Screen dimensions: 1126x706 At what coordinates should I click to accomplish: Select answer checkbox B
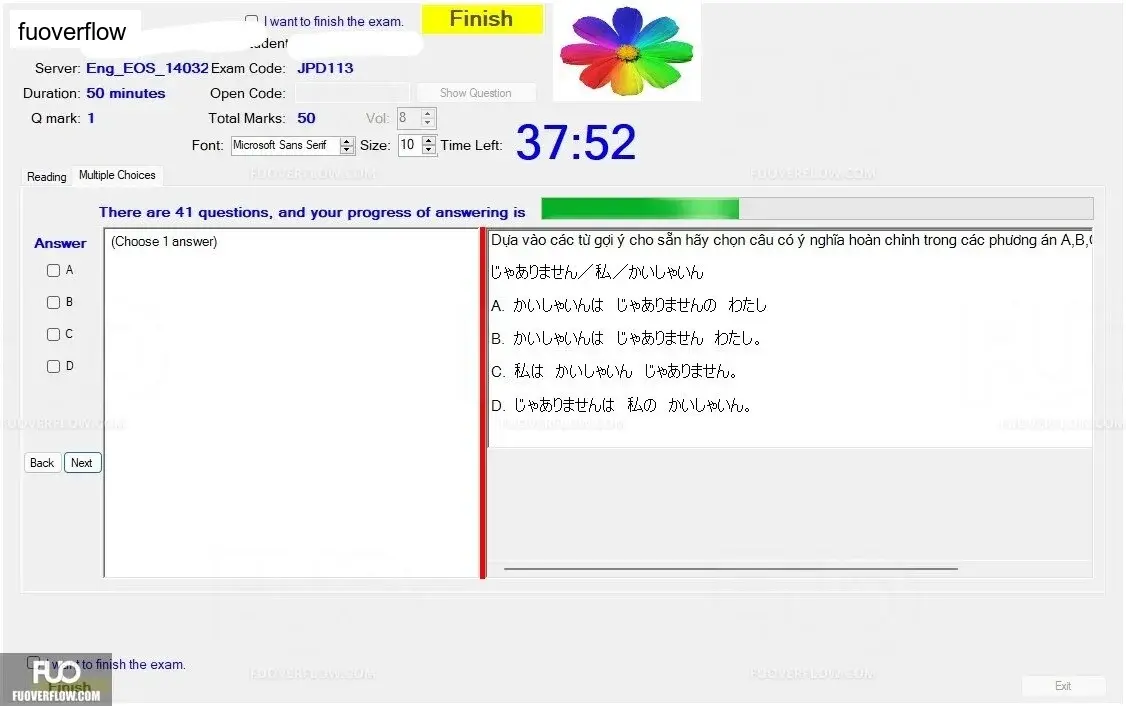pos(53,302)
